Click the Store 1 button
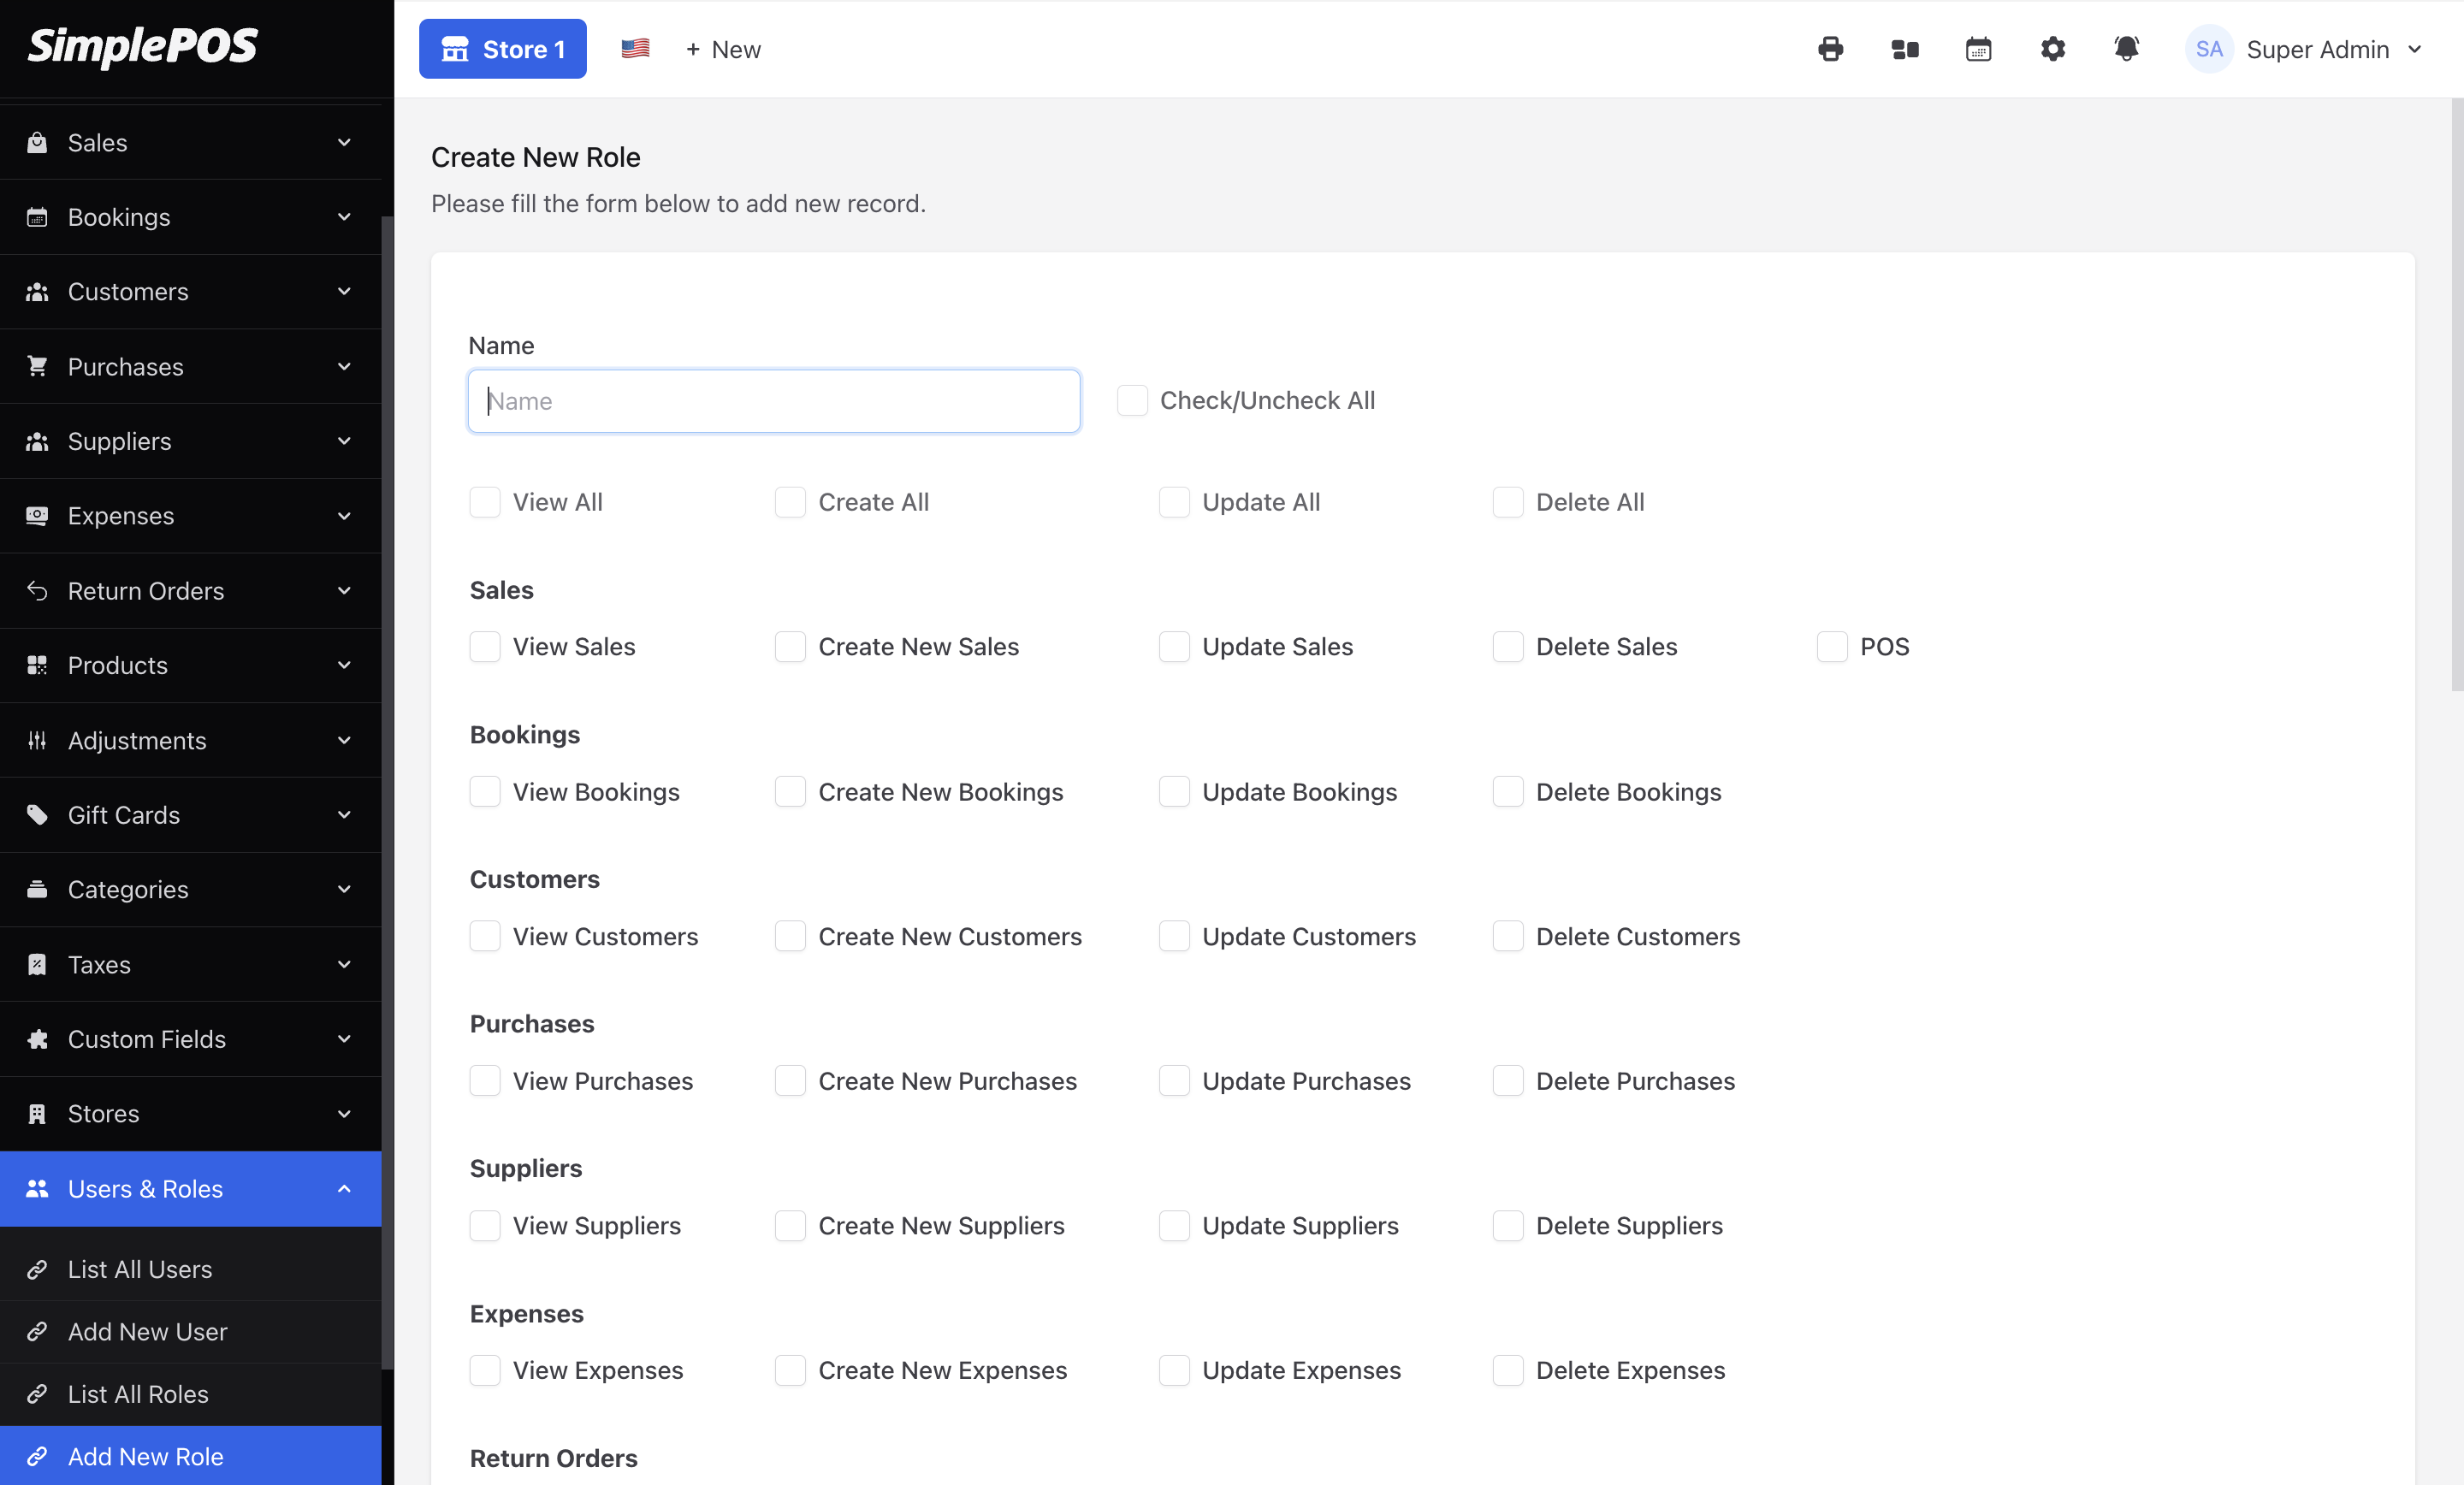 coord(502,49)
